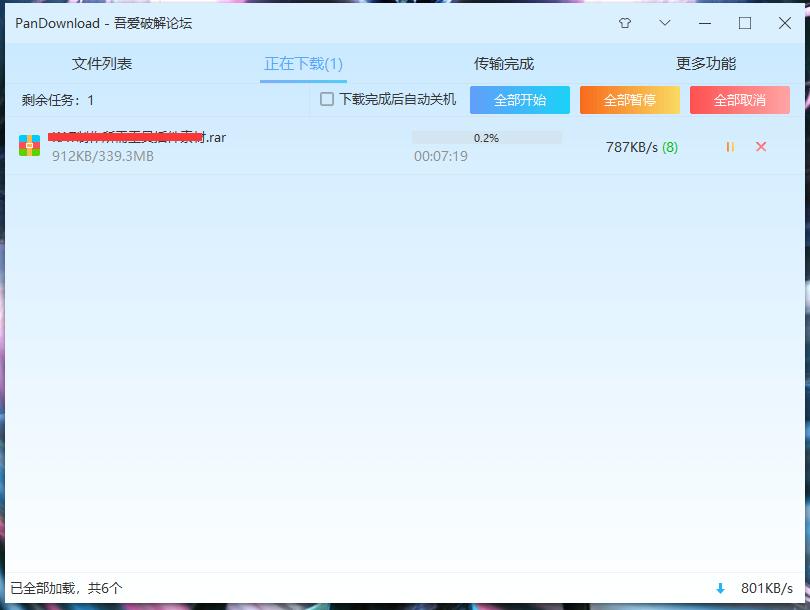This screenshot has height=610, width=810.
Task: Click the 787KB/s (8) speed value
Action: point(642,147)
